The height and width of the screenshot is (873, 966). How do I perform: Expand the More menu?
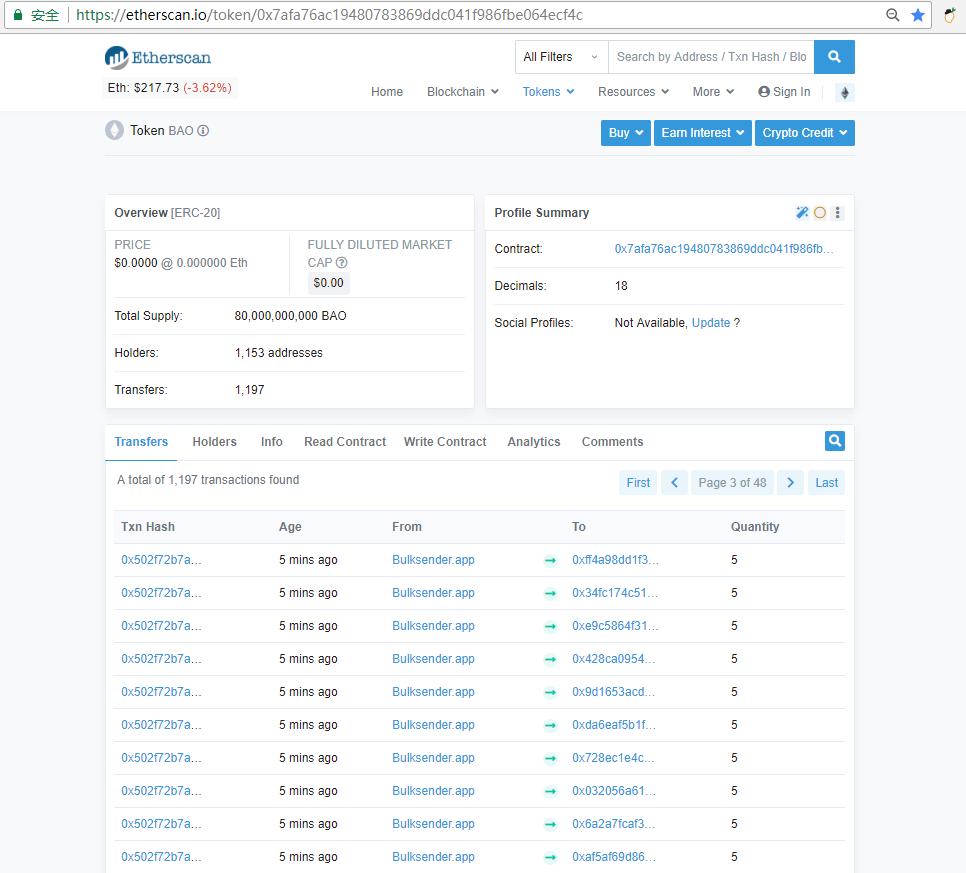[x=713, y=92]
